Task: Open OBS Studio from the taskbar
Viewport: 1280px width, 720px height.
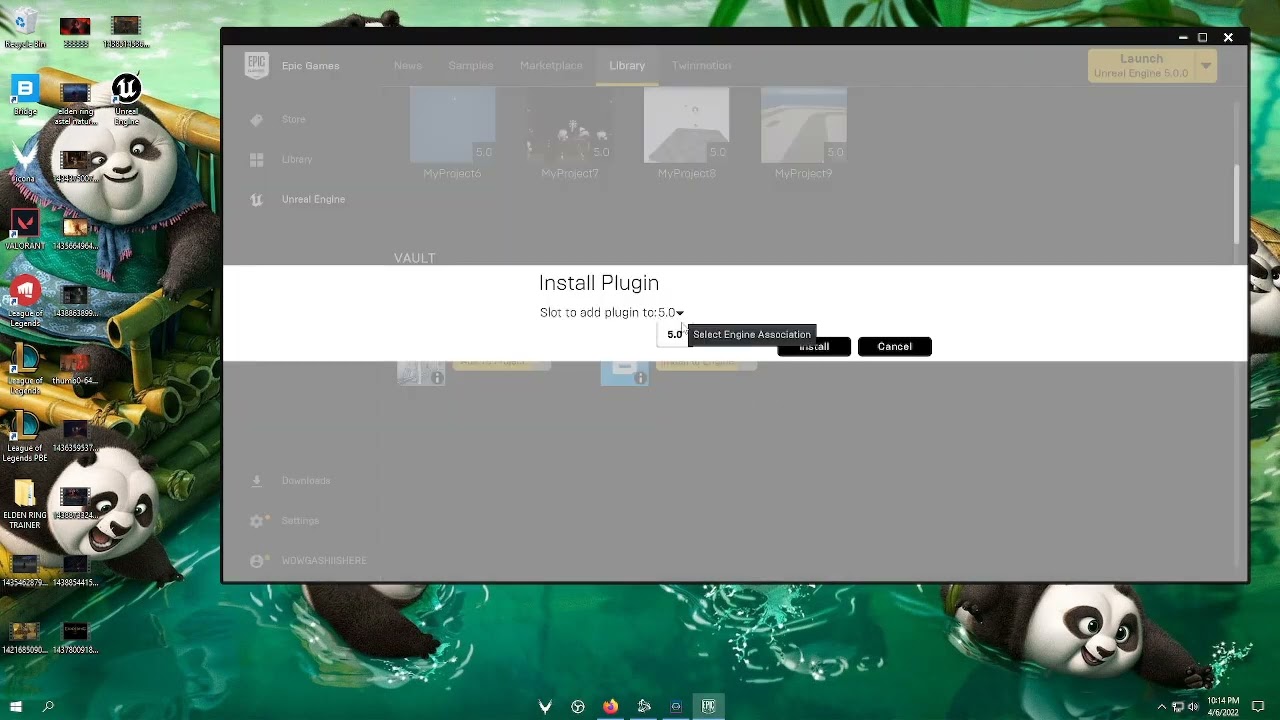Action: pyautogui.click(x=577, y=706)
